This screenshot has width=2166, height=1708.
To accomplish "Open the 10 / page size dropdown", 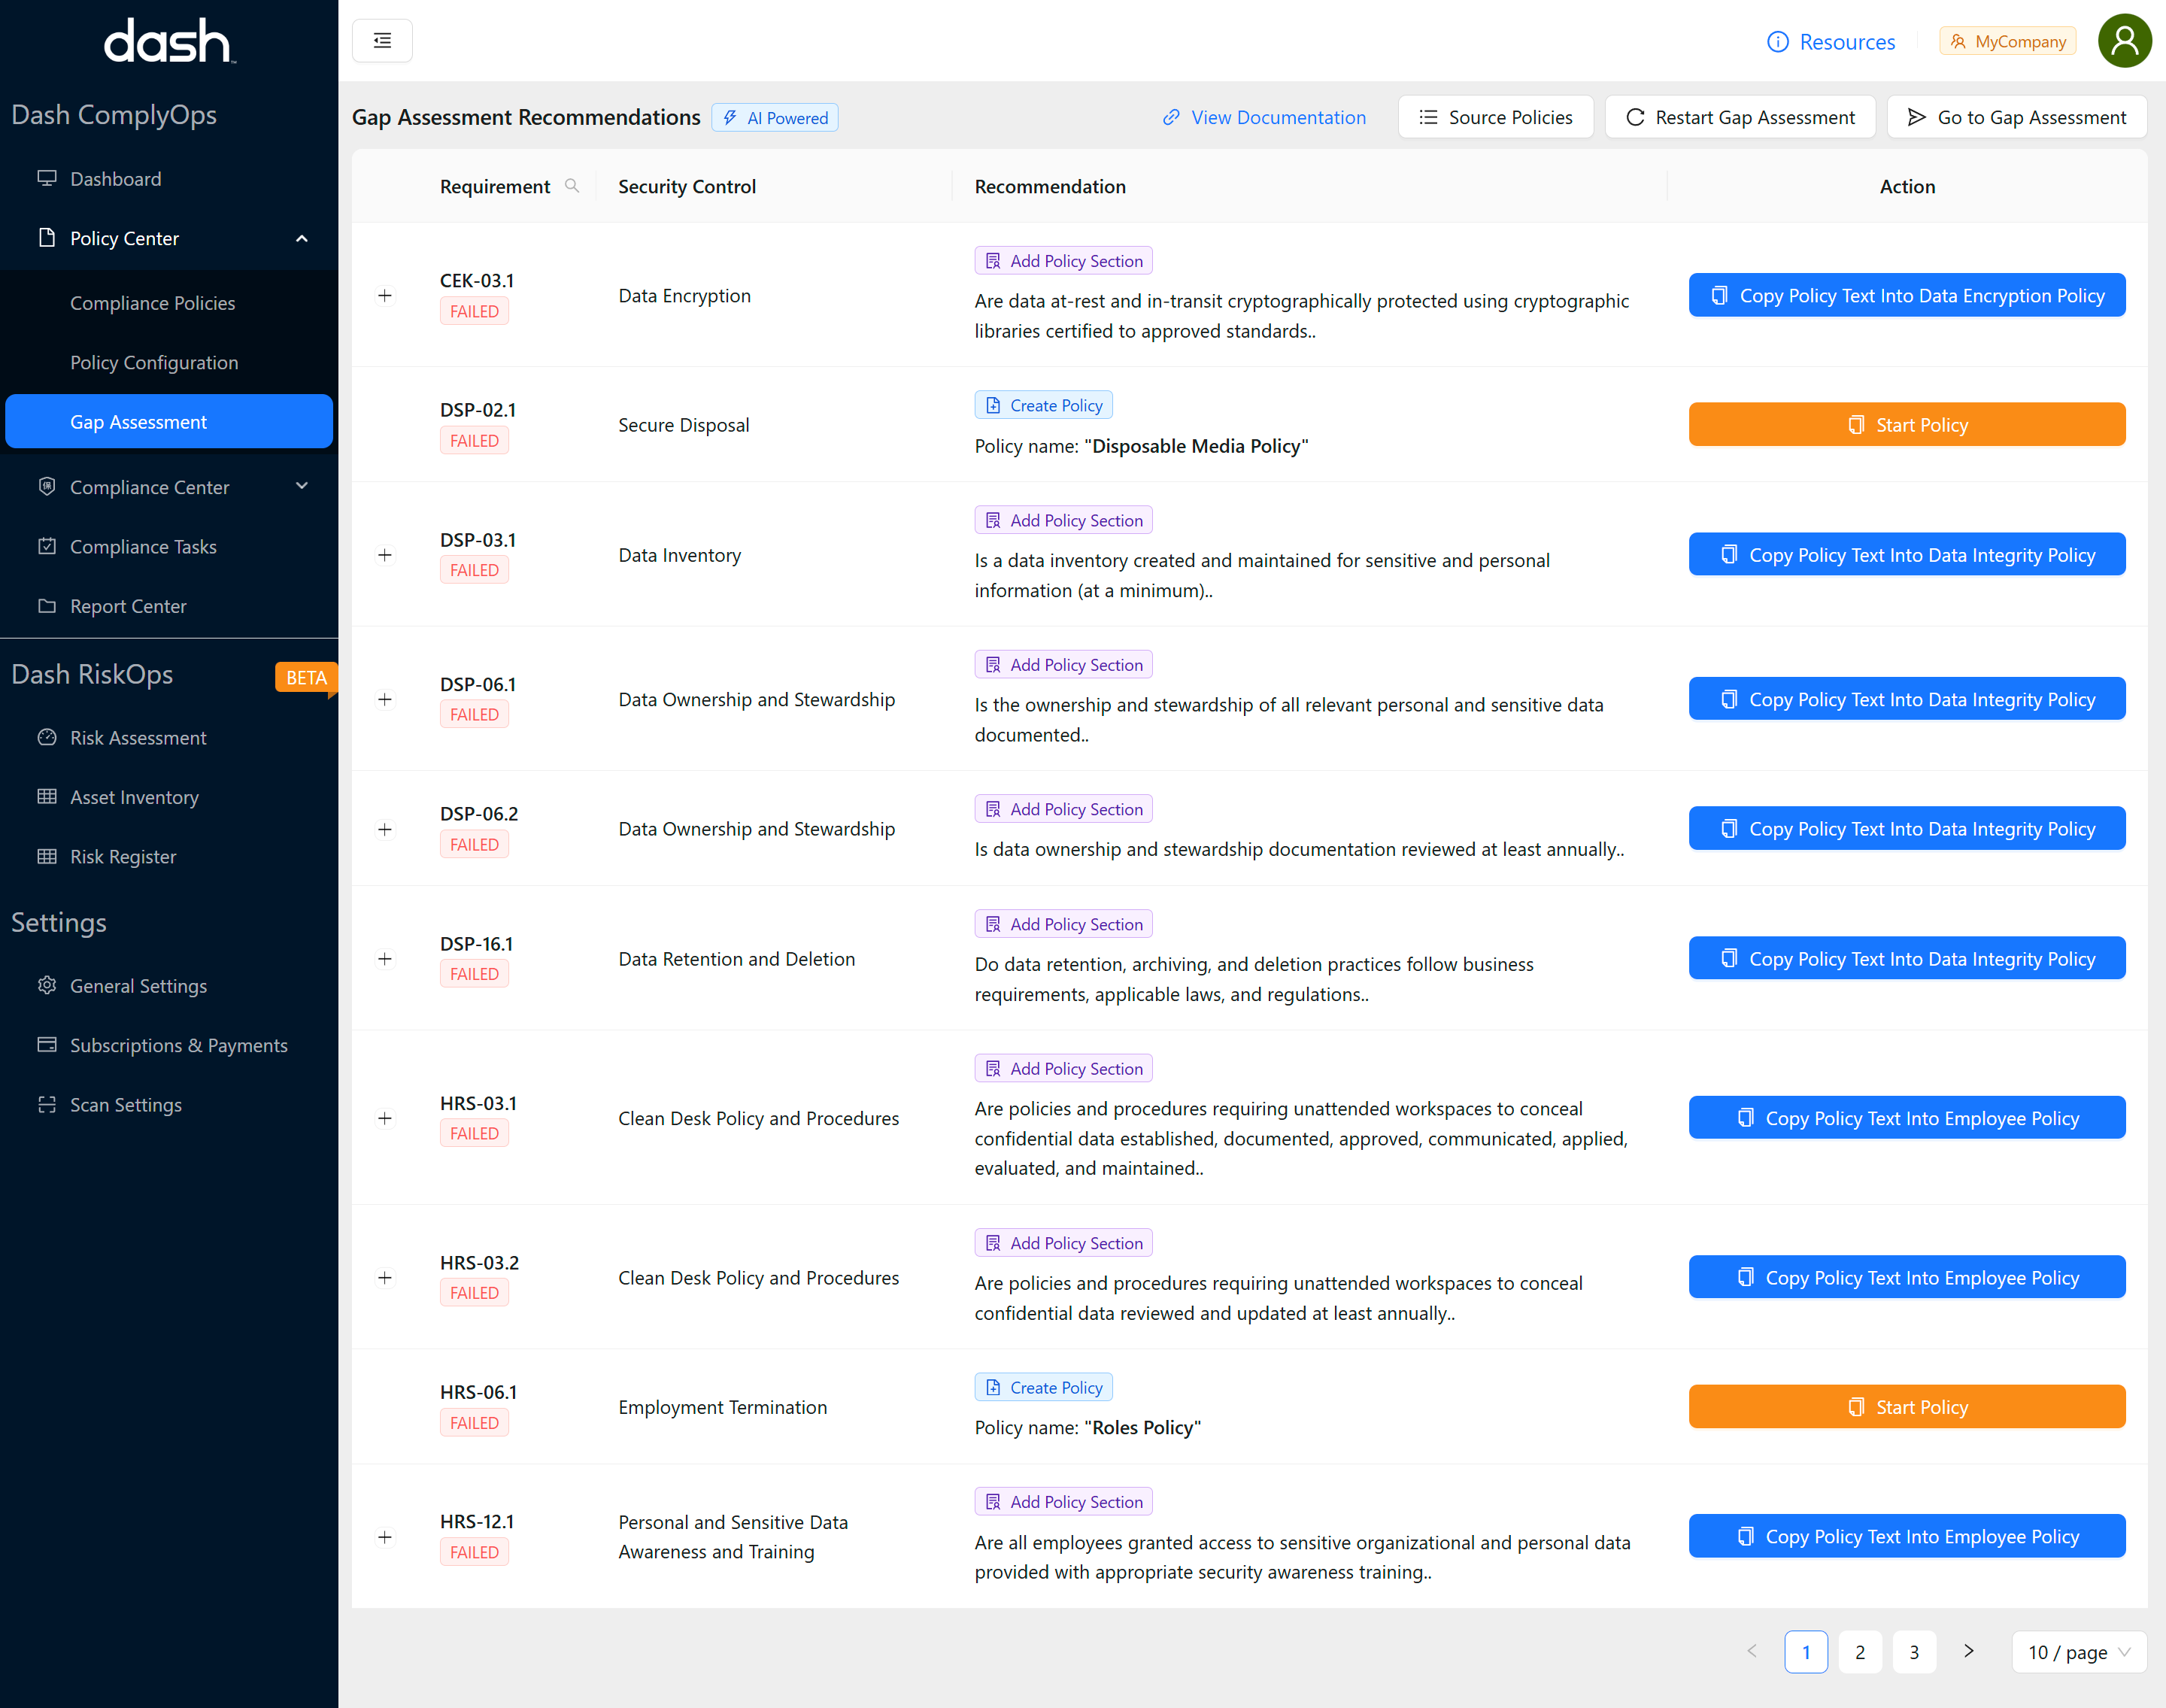I will coord(2078,1652).
